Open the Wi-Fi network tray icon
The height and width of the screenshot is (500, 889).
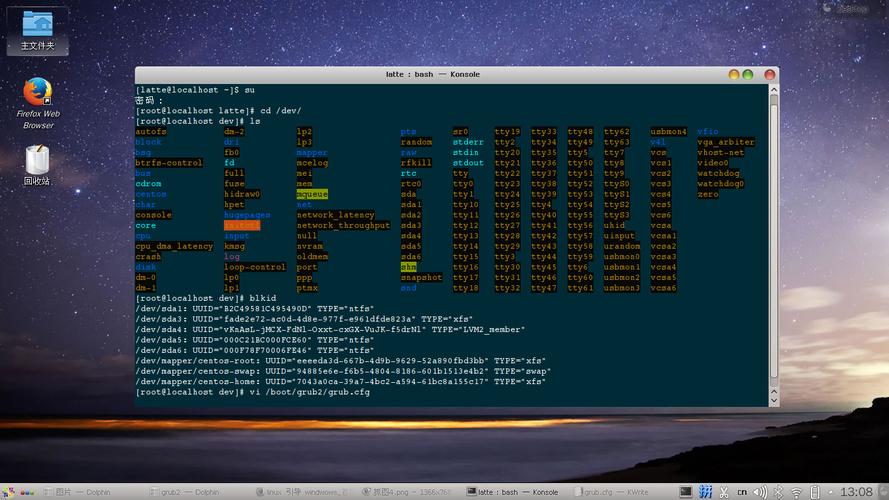797,492
